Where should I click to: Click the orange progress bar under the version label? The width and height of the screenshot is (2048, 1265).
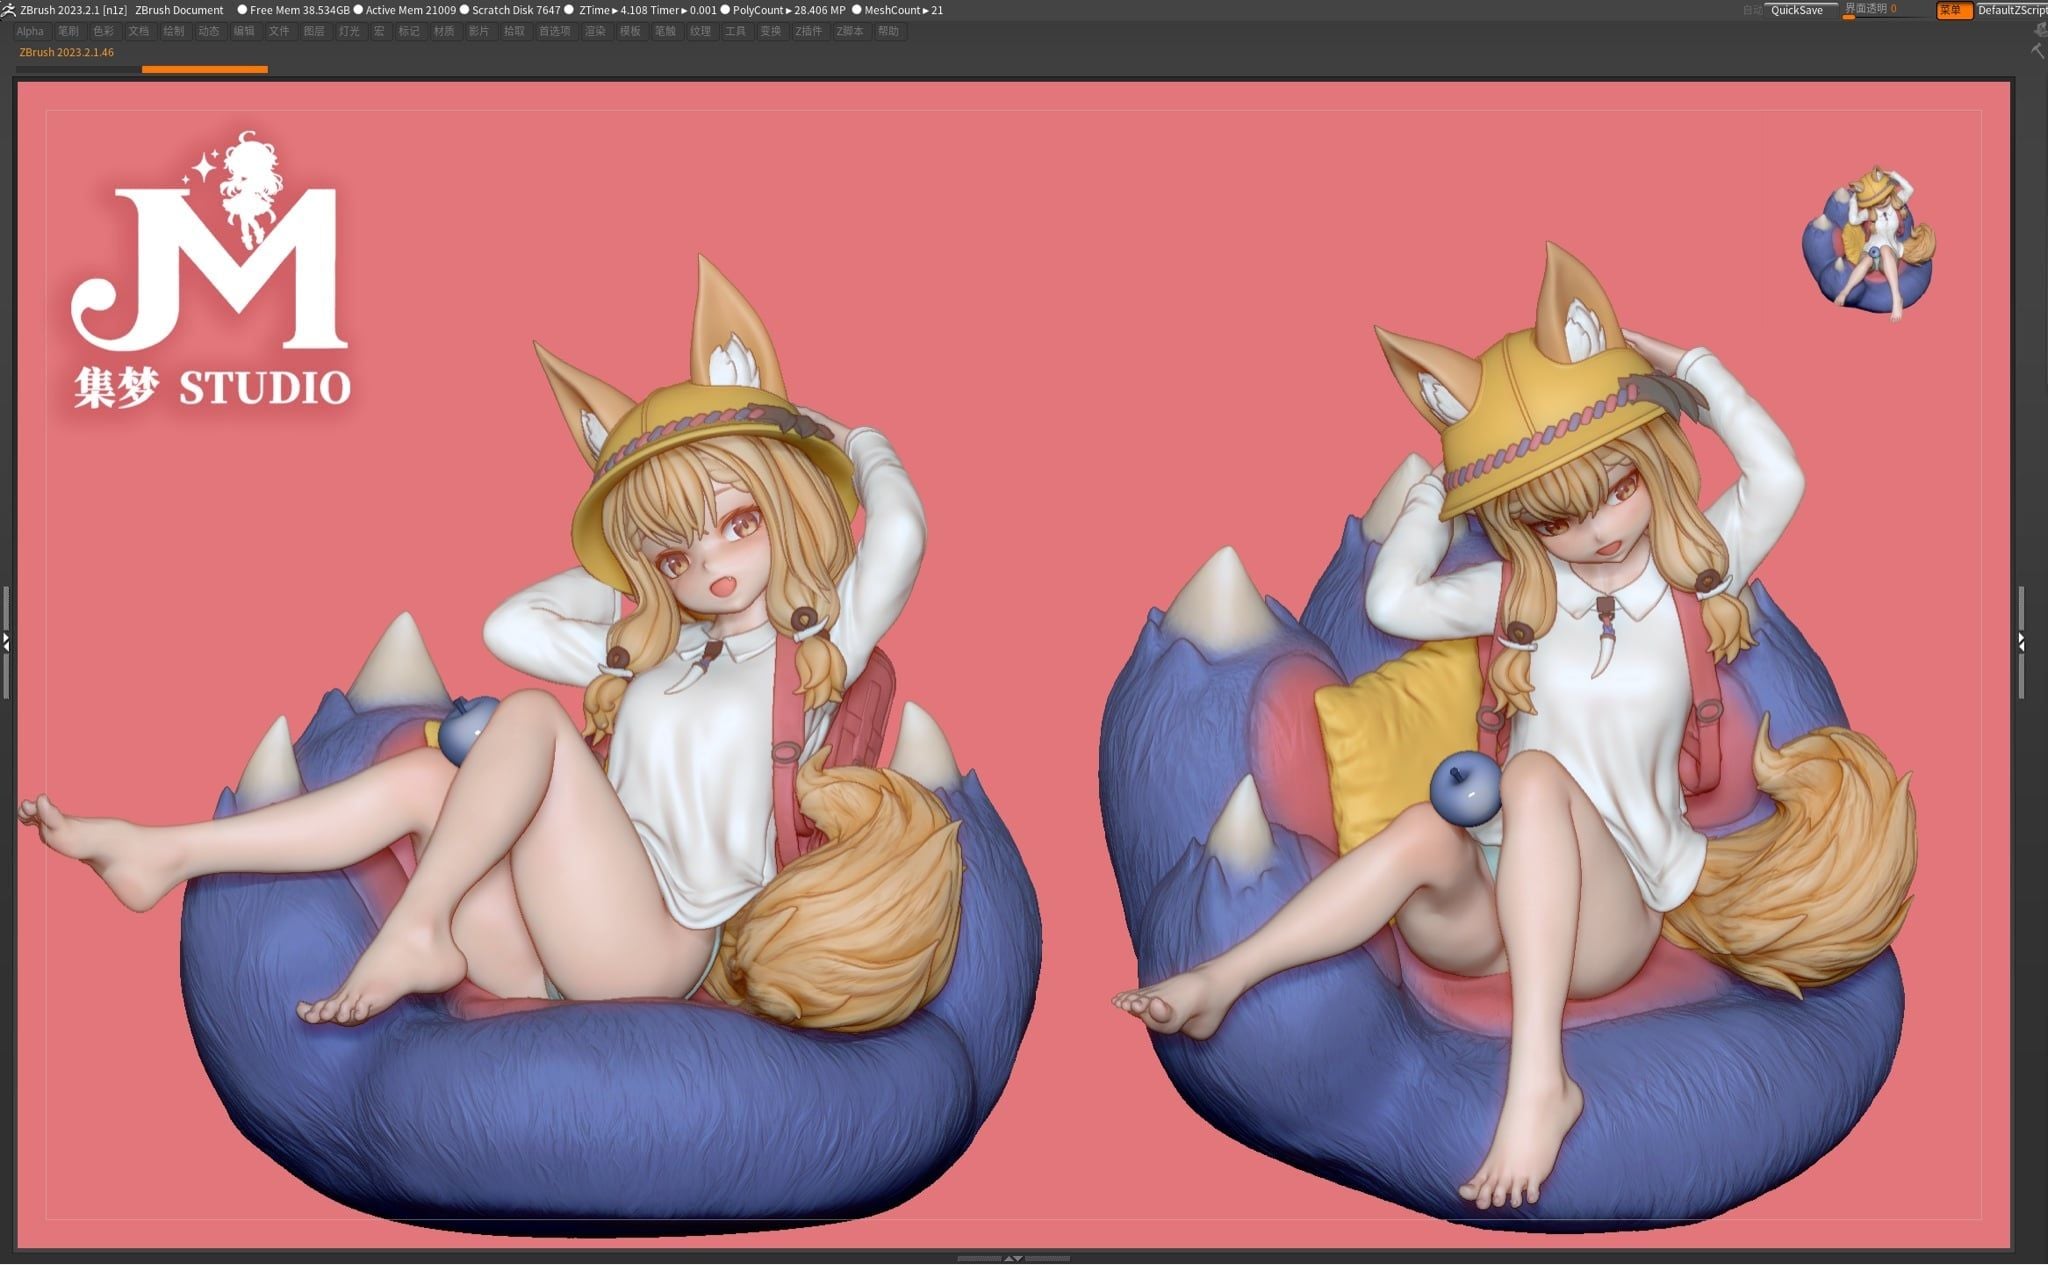click(x=205, y=69)
